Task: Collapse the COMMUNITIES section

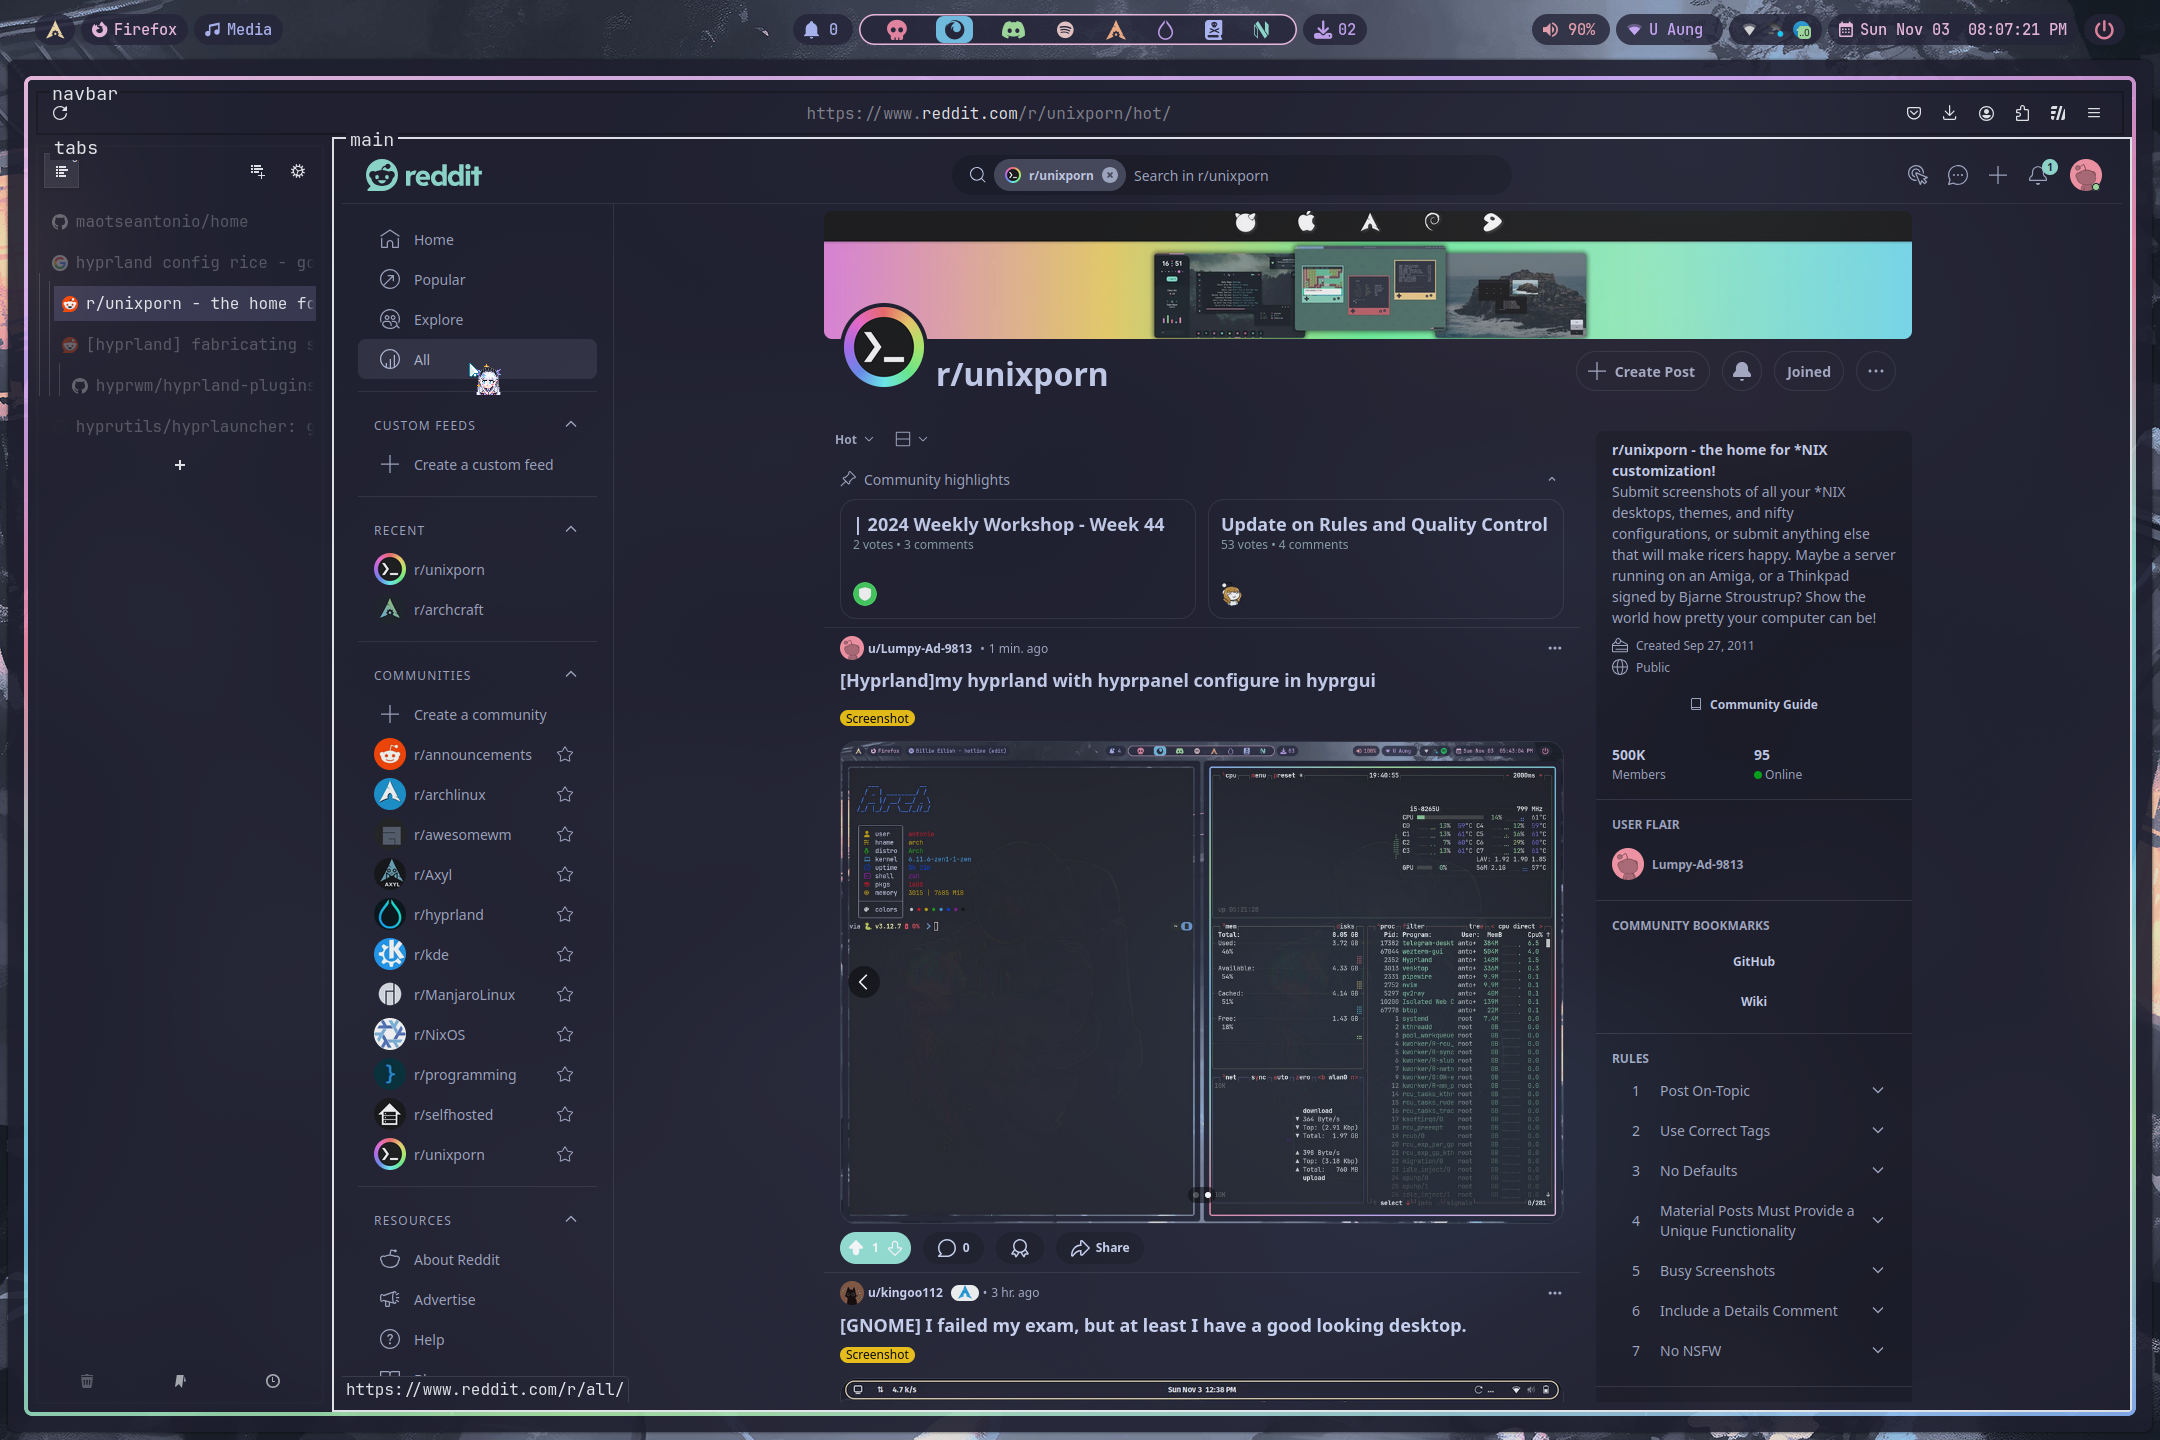Action: tap(570, 674)
